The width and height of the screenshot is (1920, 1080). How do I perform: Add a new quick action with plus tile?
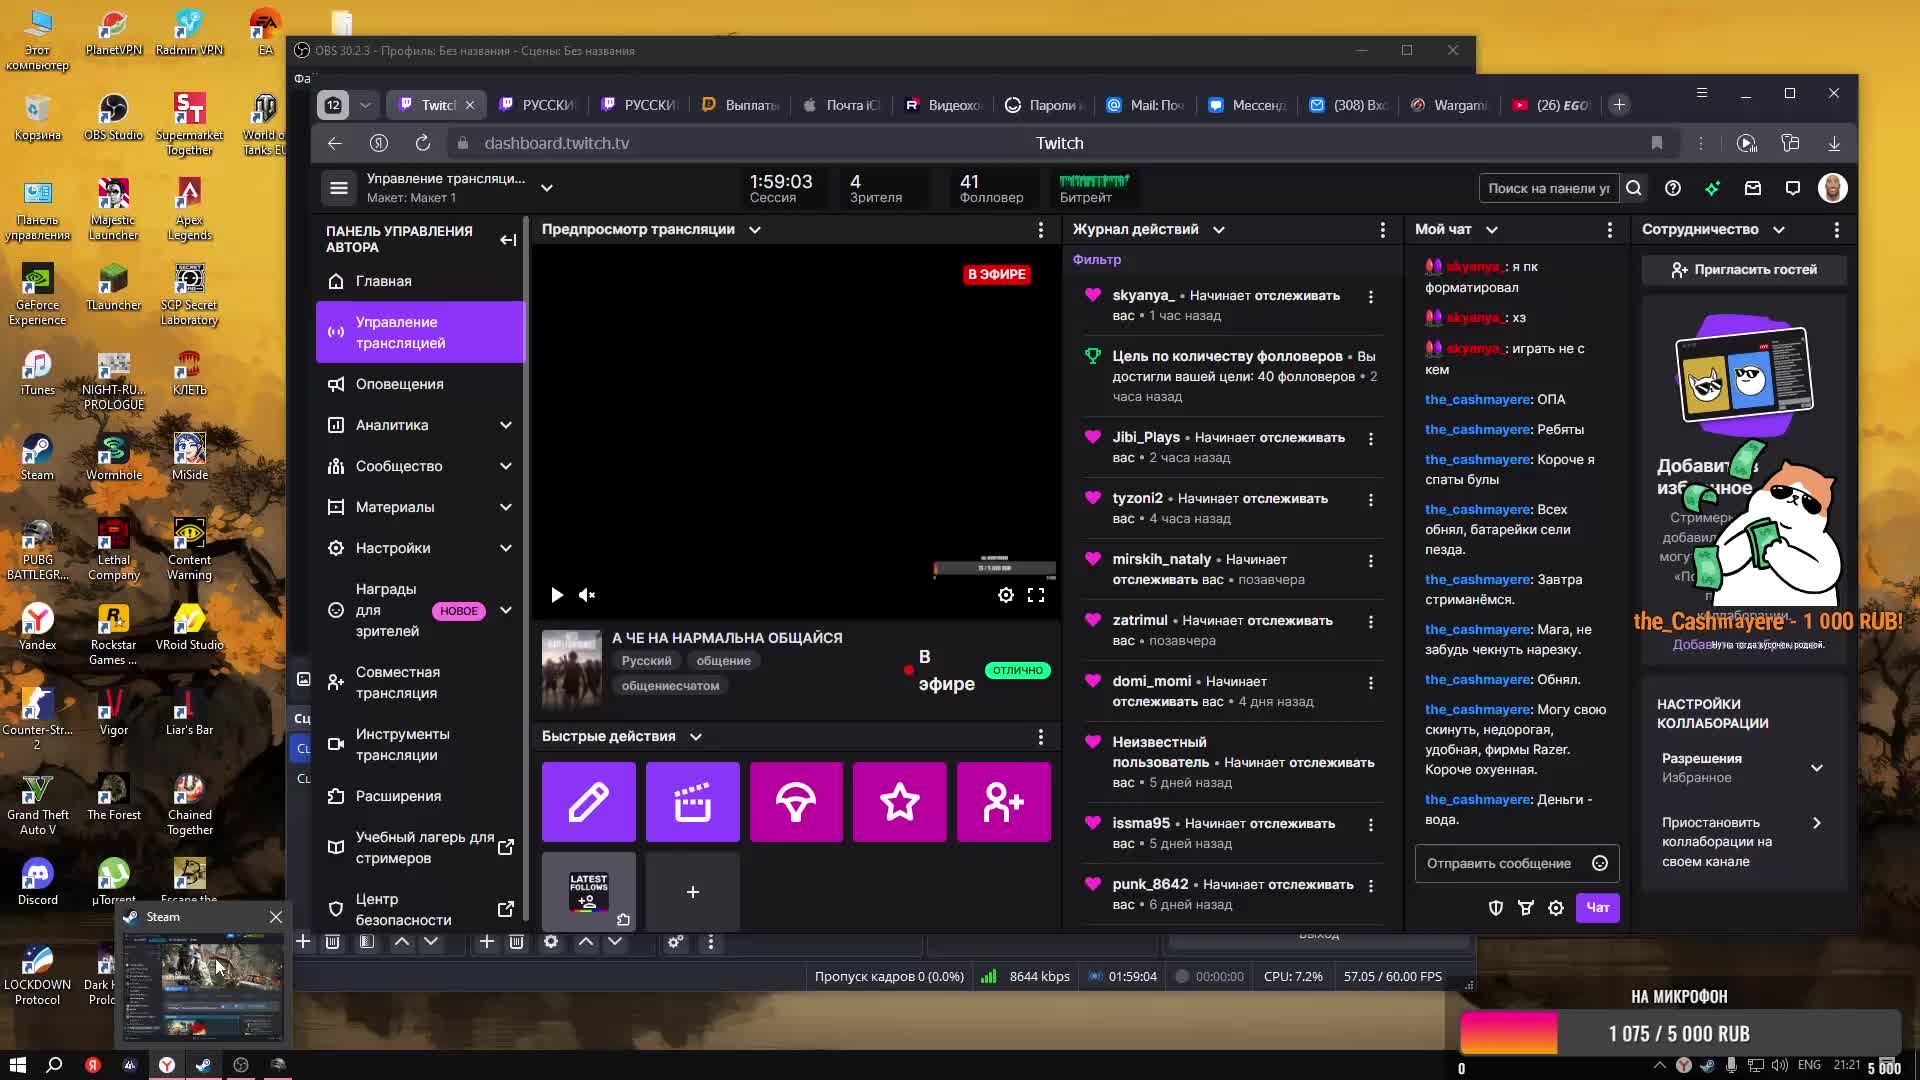click(693, 891)
